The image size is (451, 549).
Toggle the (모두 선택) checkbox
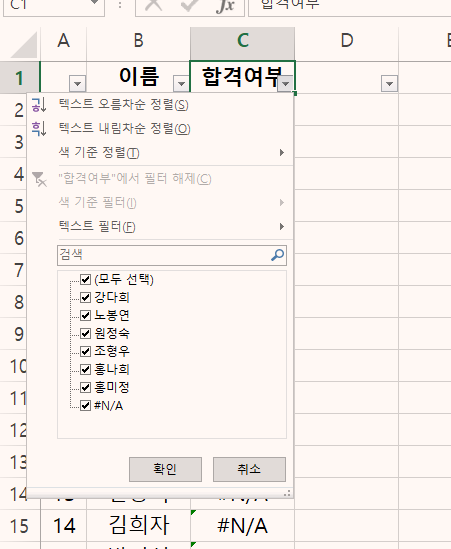pos(85,279)
